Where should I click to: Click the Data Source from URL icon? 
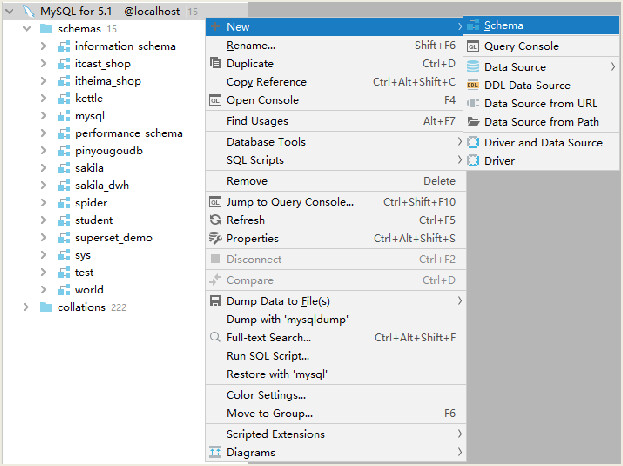[473, 103]
